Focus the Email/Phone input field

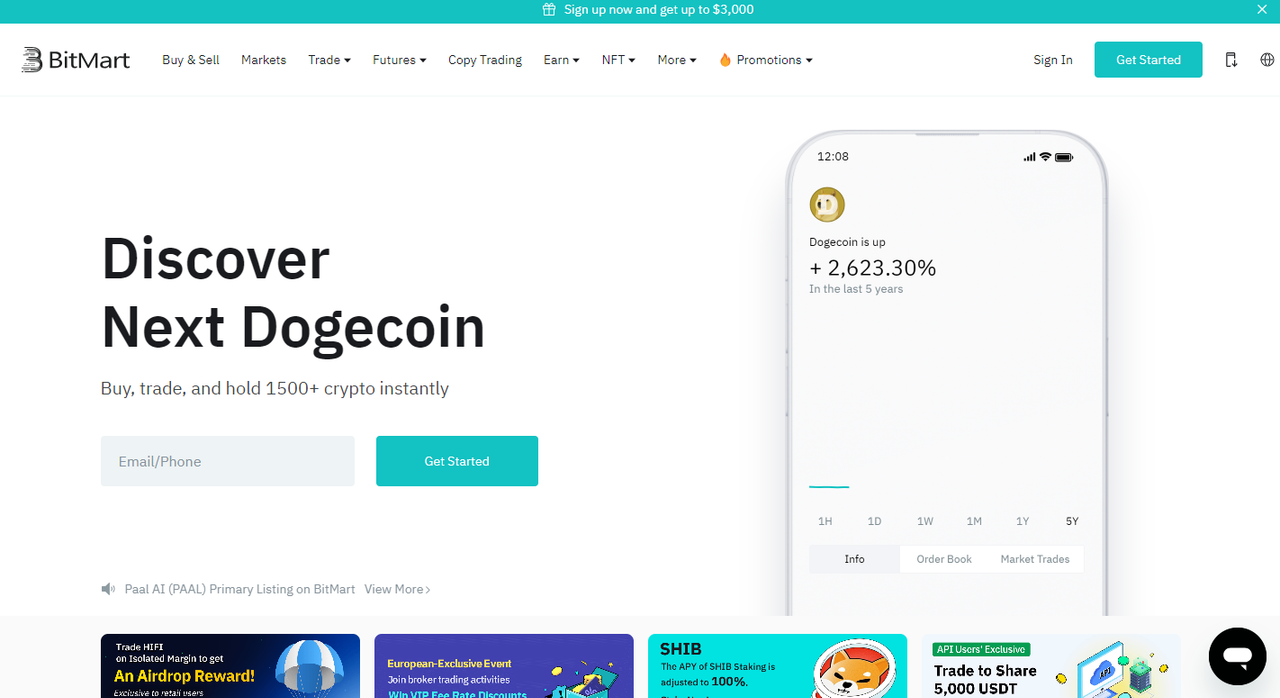228,461
